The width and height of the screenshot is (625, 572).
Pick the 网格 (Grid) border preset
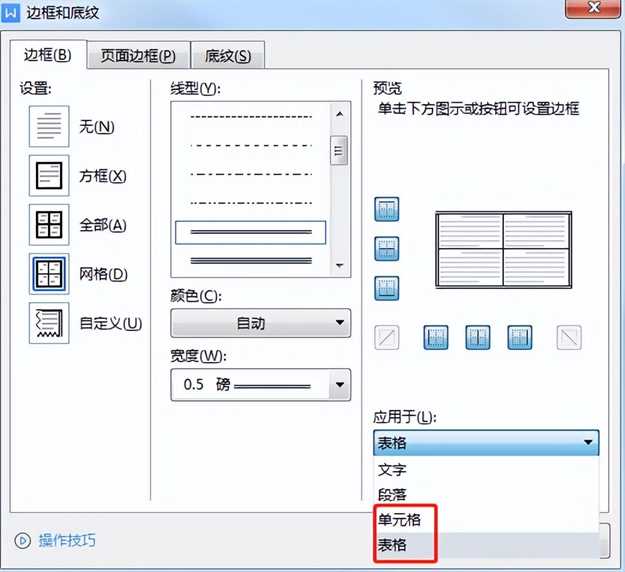[x=48, y=274]
